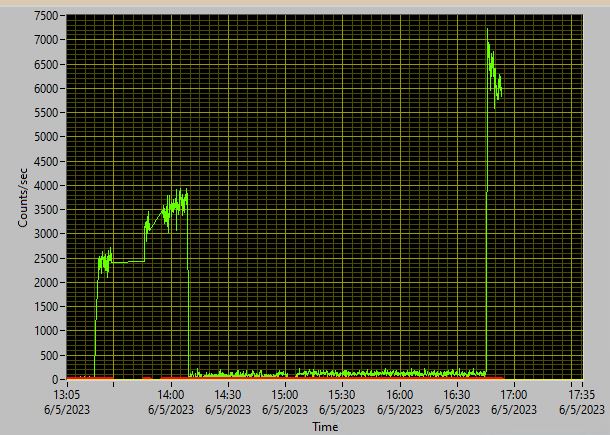Click the 500 Y-axis tick label
The width and height of the screenshot is (610, 435).
point(49,355)
